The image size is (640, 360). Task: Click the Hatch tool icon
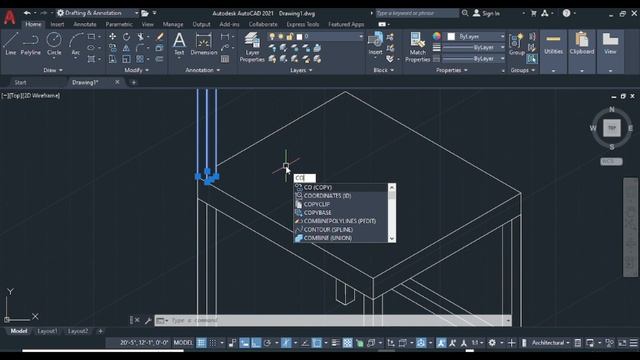tap(91, 59)
